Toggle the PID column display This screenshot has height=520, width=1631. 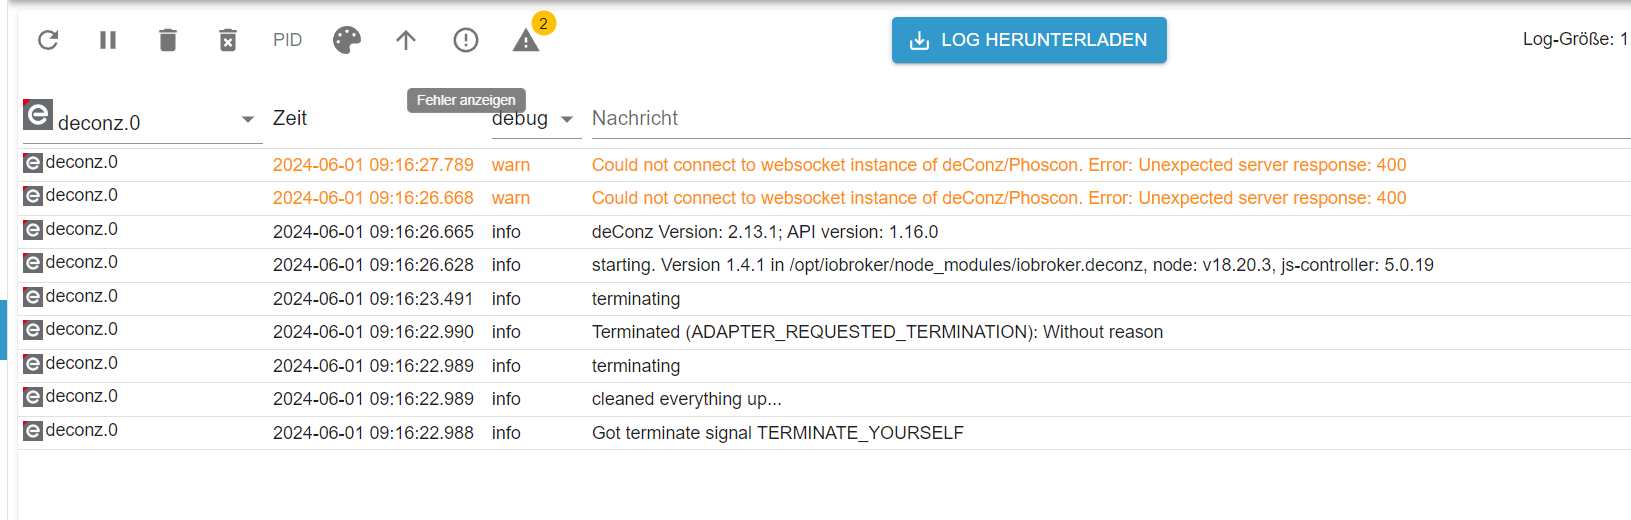point(287,40)
